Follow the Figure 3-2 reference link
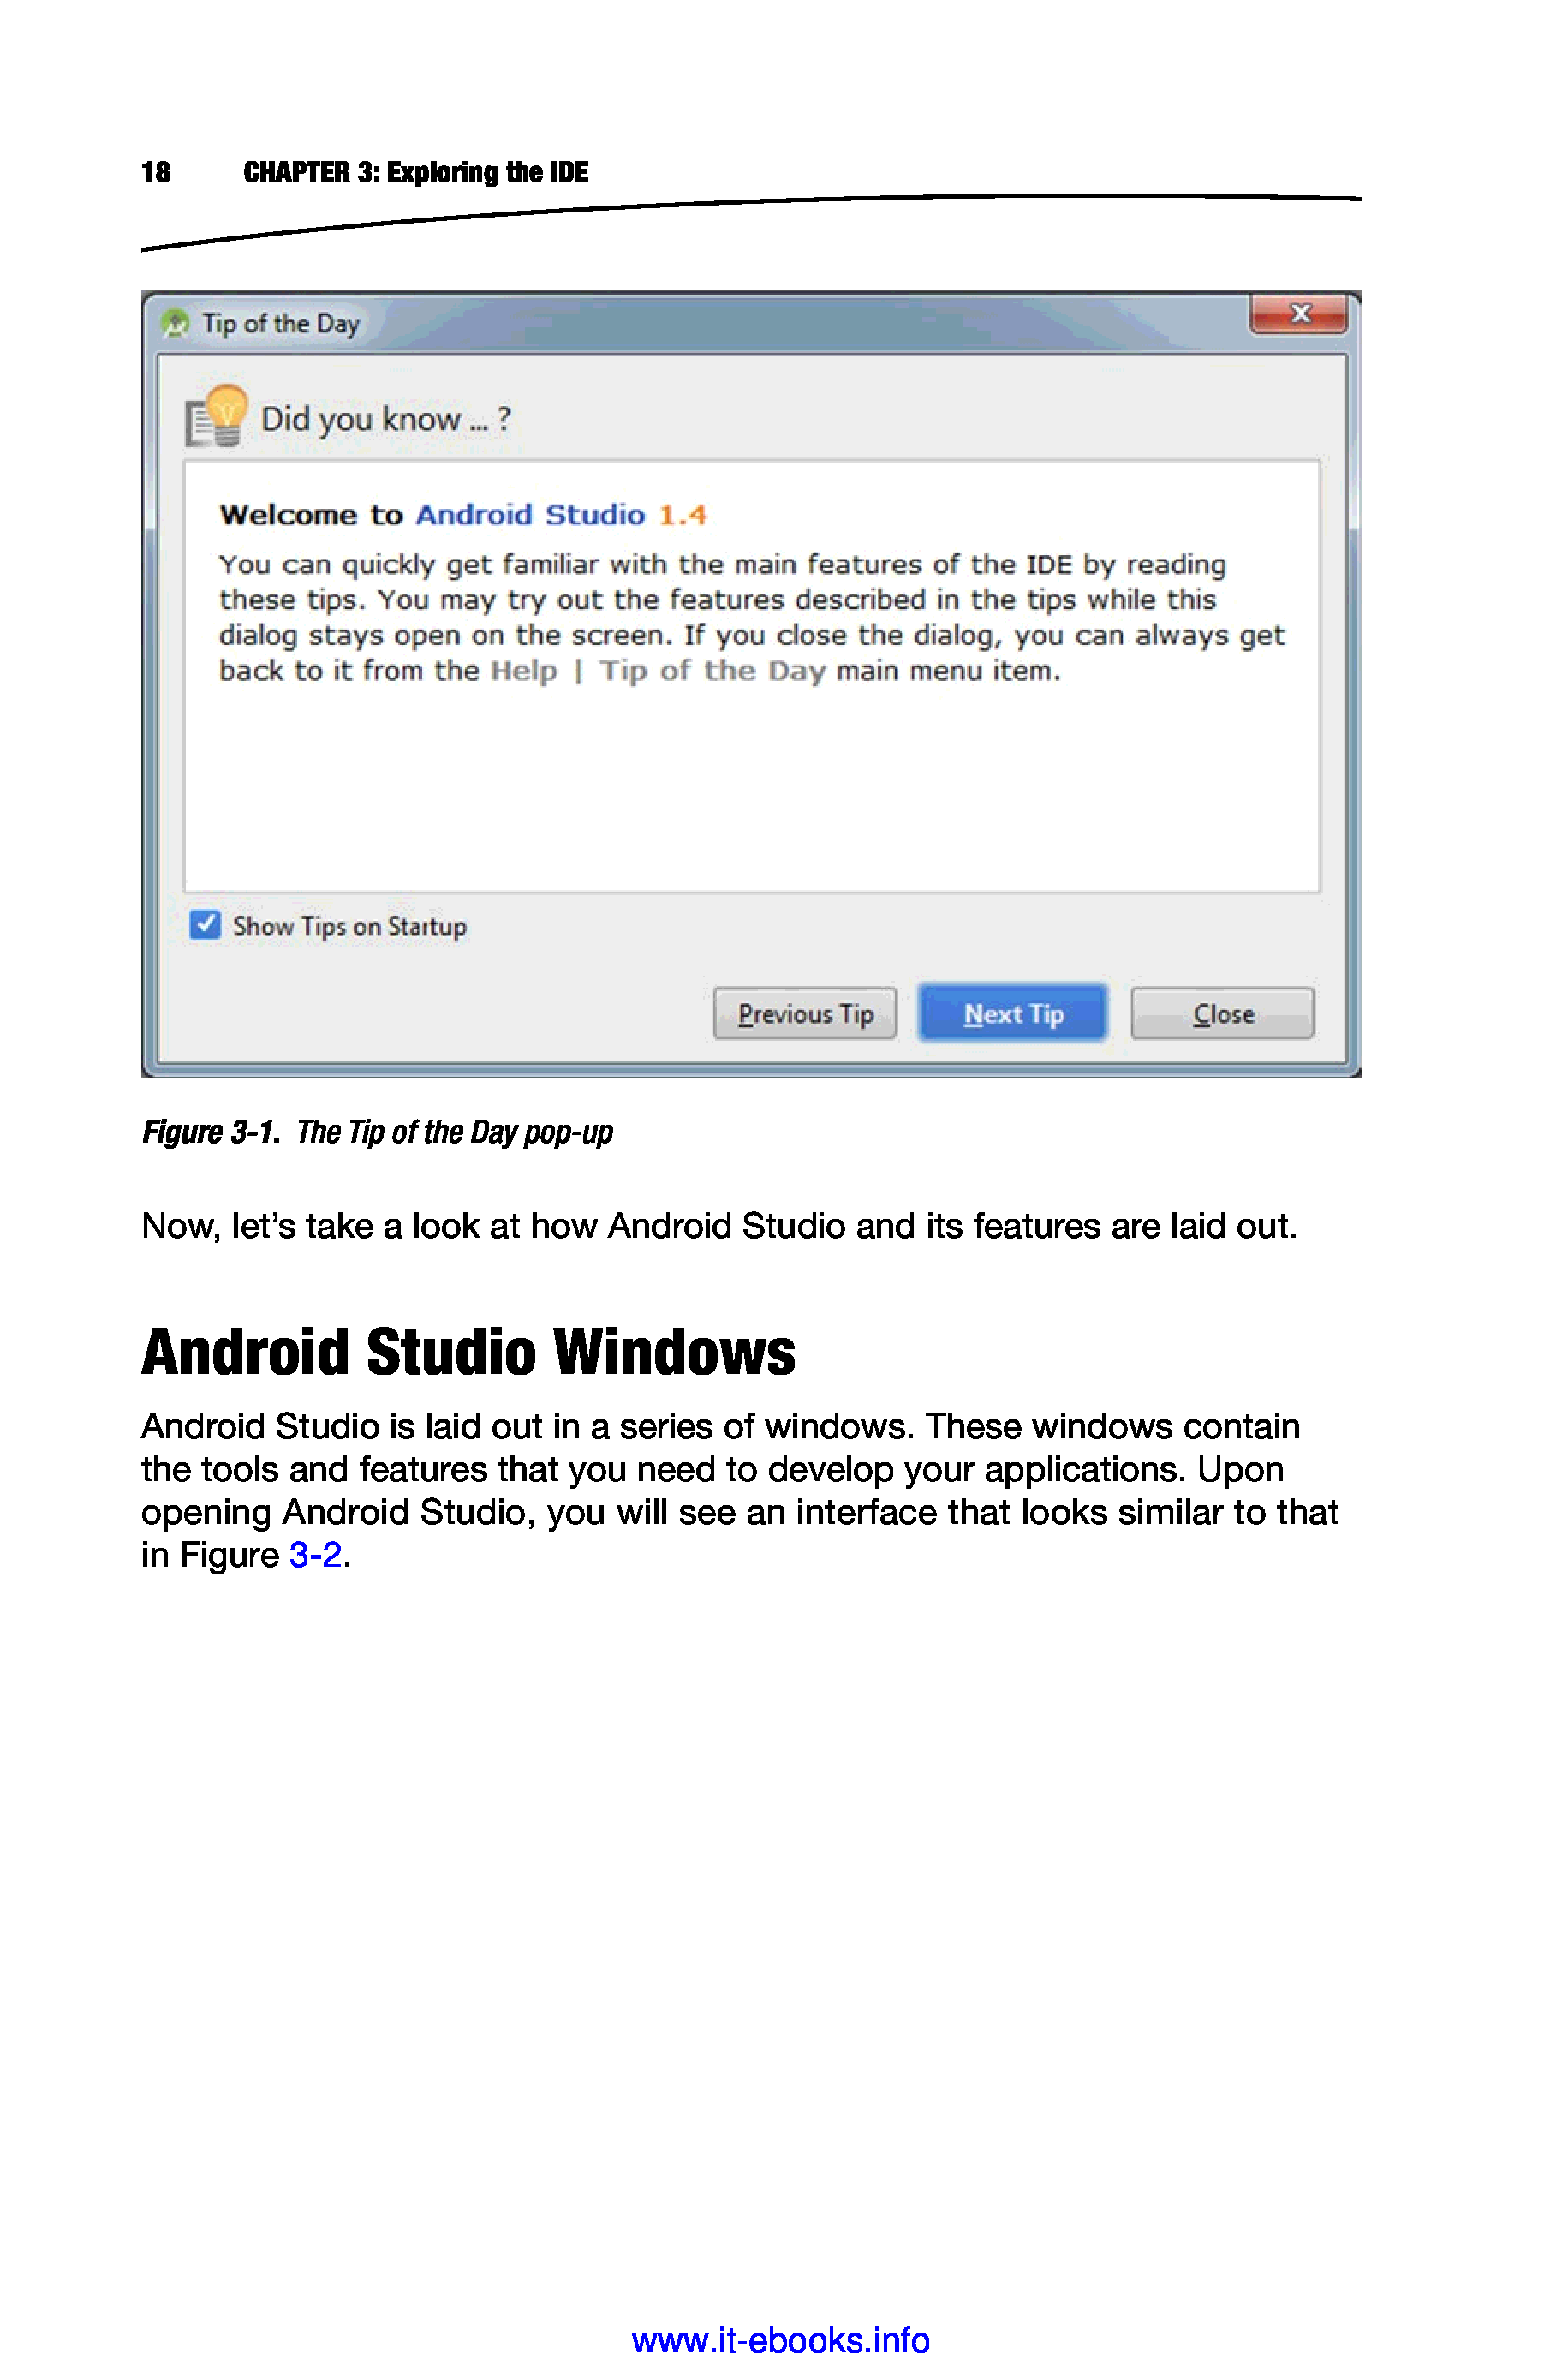1568x2378 pixels. (315, 1555)
